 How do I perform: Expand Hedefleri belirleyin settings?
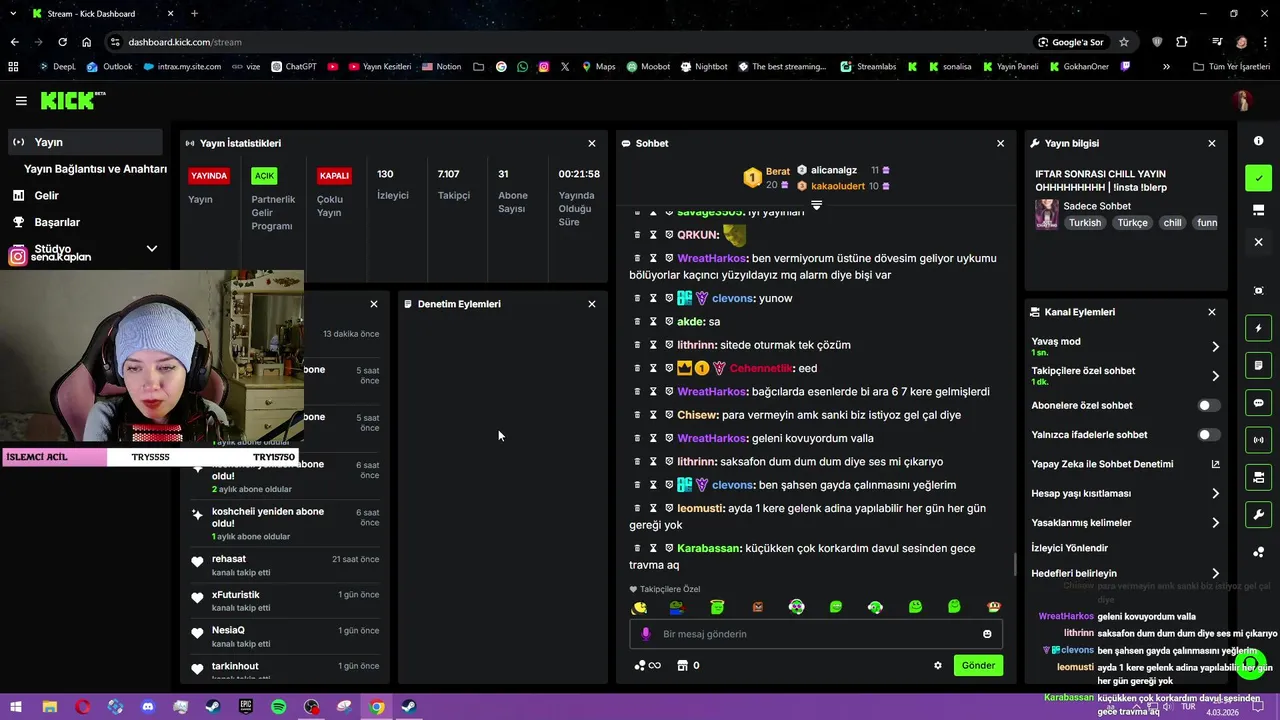[1216, 574]
